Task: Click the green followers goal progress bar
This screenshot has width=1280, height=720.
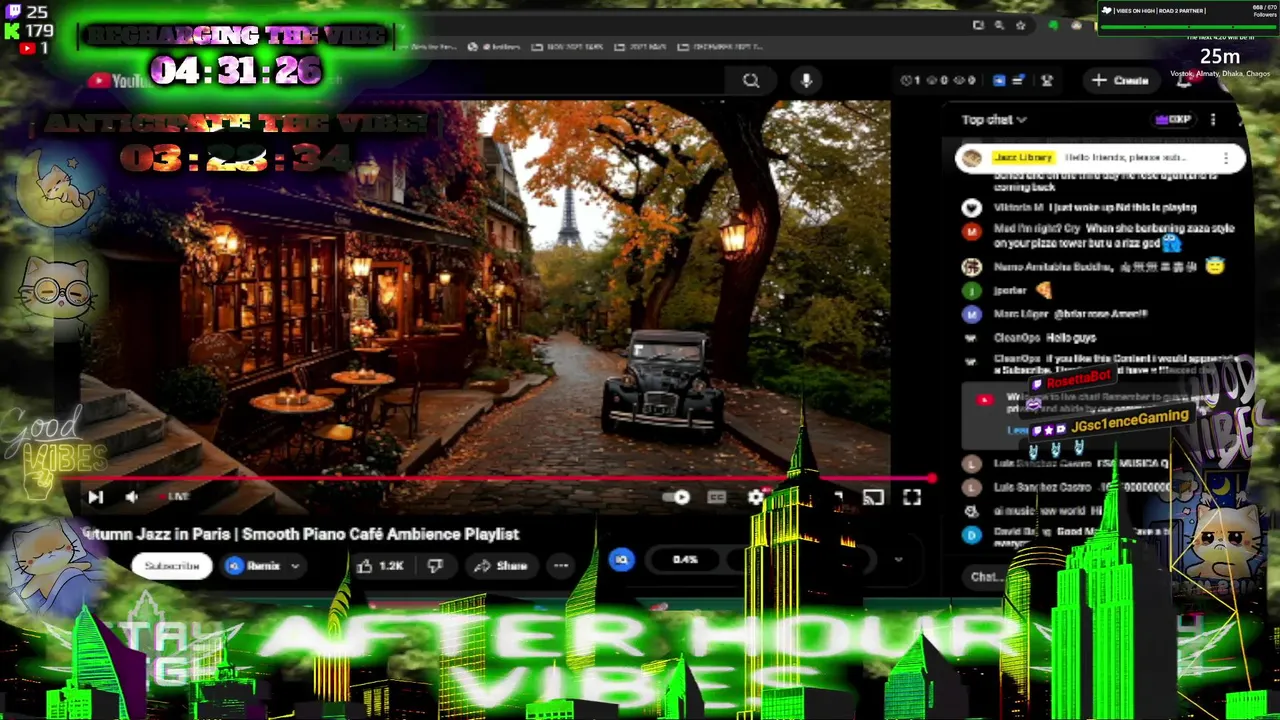Action: 1190,27
